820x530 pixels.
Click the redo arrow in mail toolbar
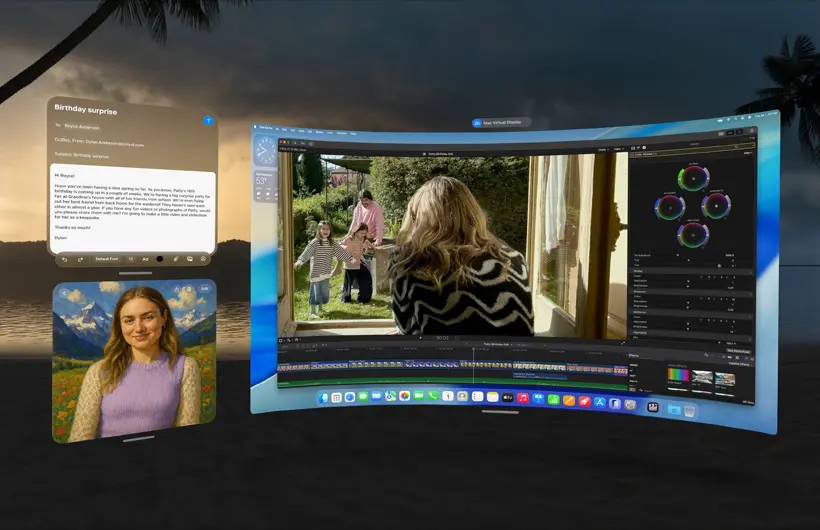click(78, 258)
